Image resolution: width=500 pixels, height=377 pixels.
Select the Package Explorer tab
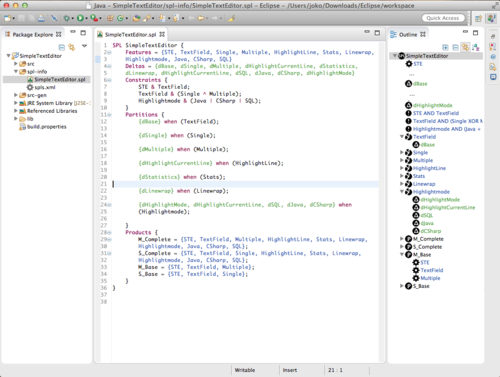(x=33, y=34)
